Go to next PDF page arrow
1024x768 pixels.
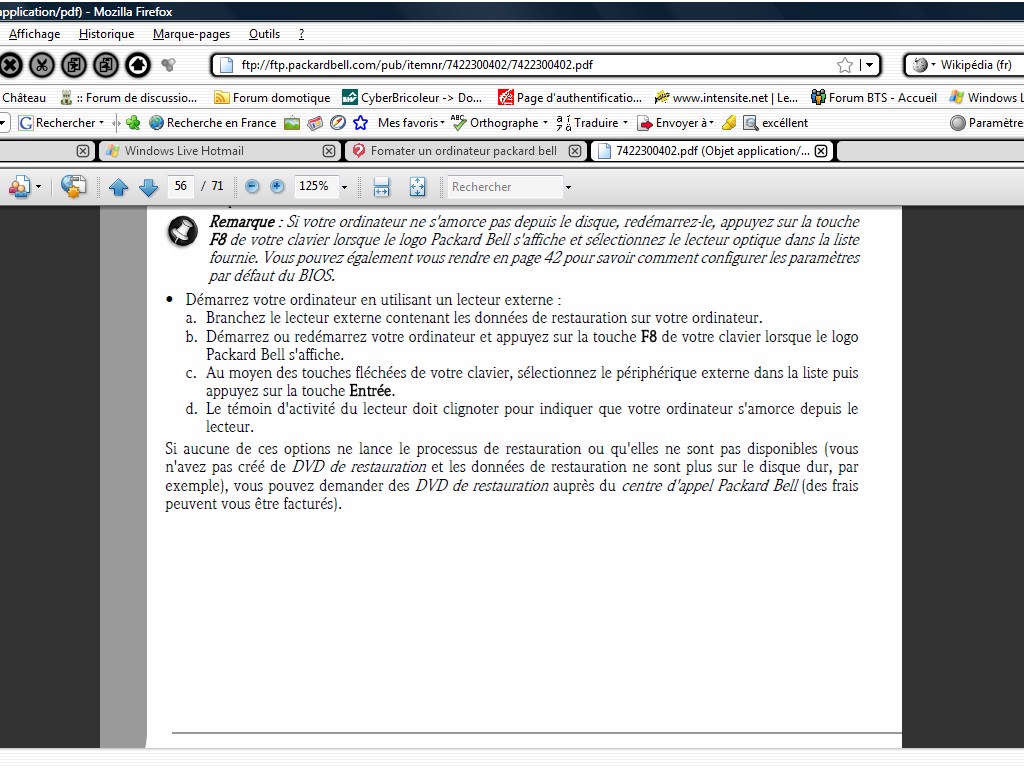tap(148, 187)
